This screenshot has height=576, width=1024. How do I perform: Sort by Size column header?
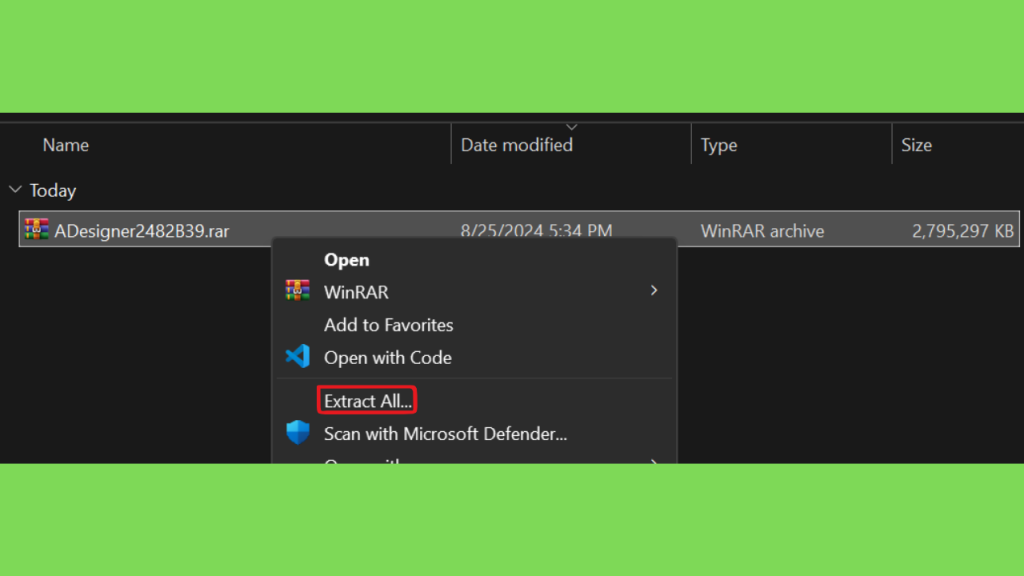(x=916, y=145)
